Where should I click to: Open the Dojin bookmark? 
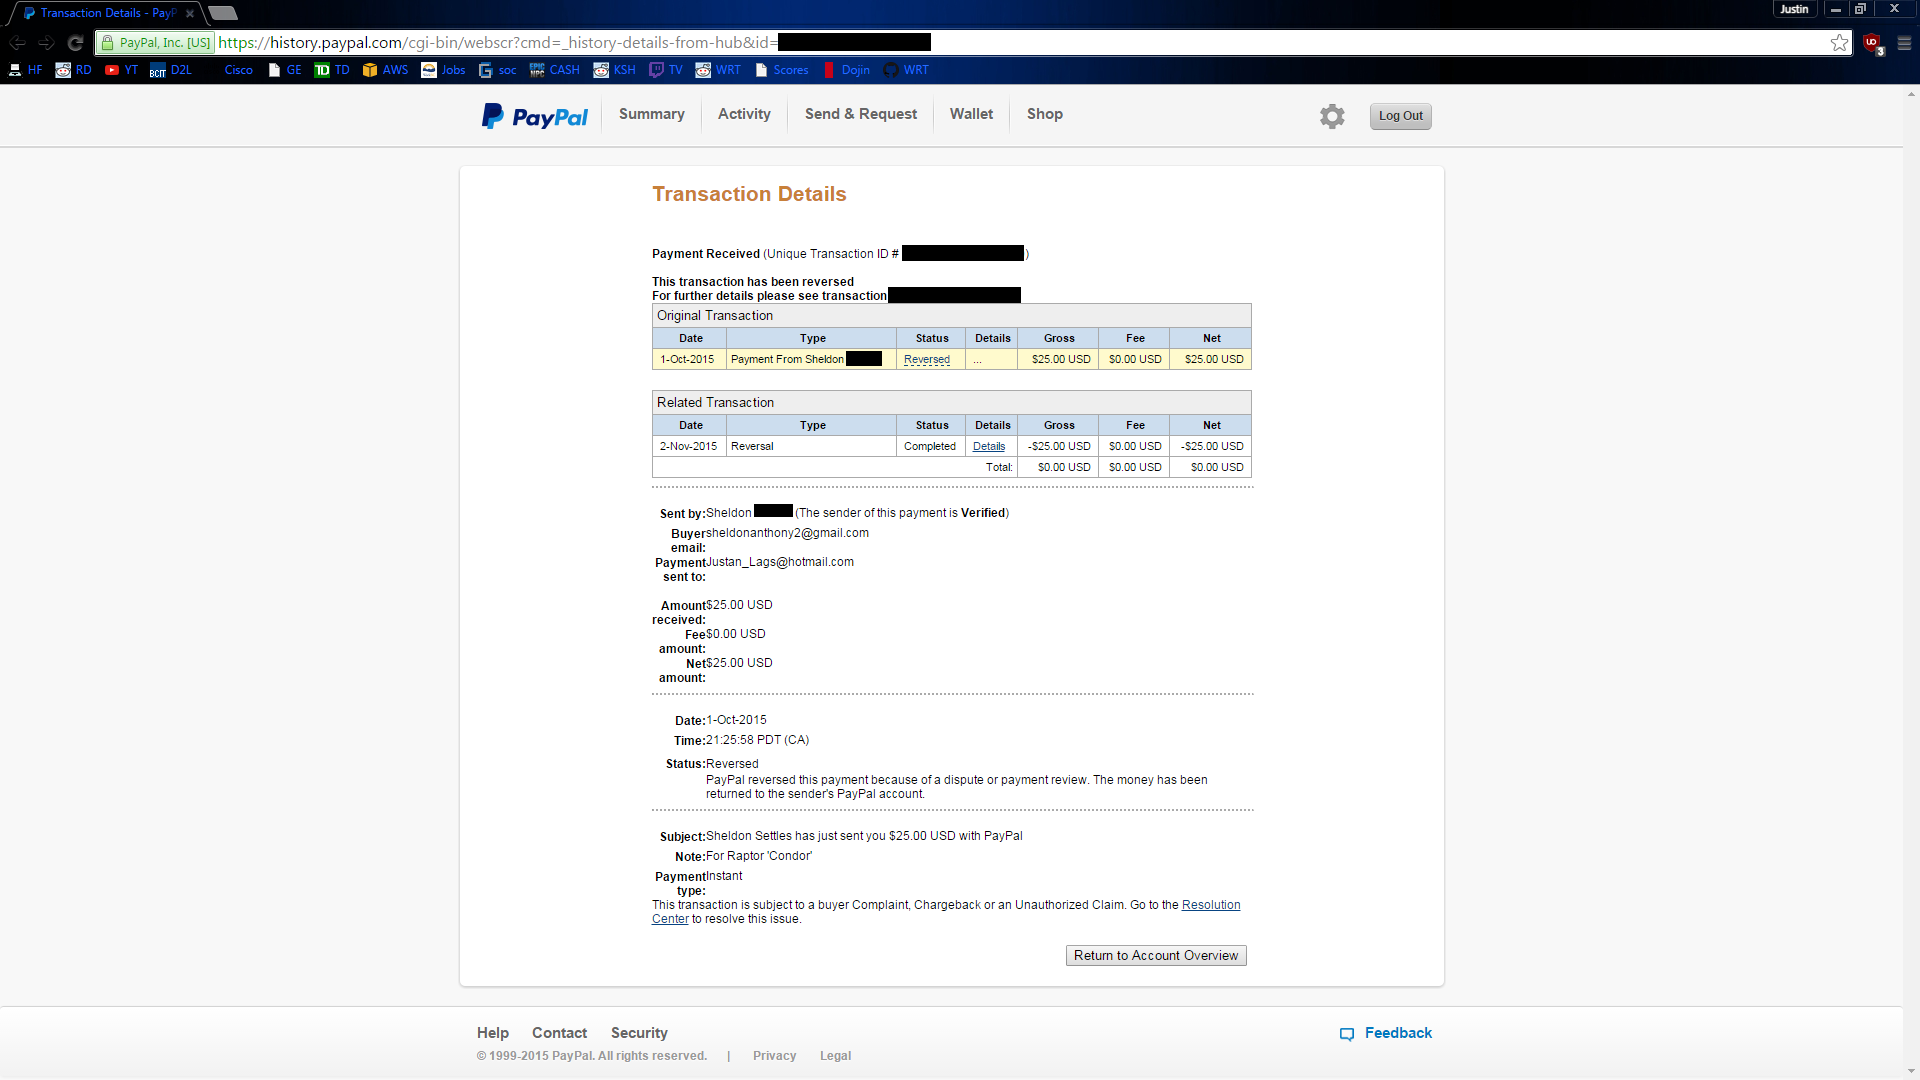tap(846, 70)
